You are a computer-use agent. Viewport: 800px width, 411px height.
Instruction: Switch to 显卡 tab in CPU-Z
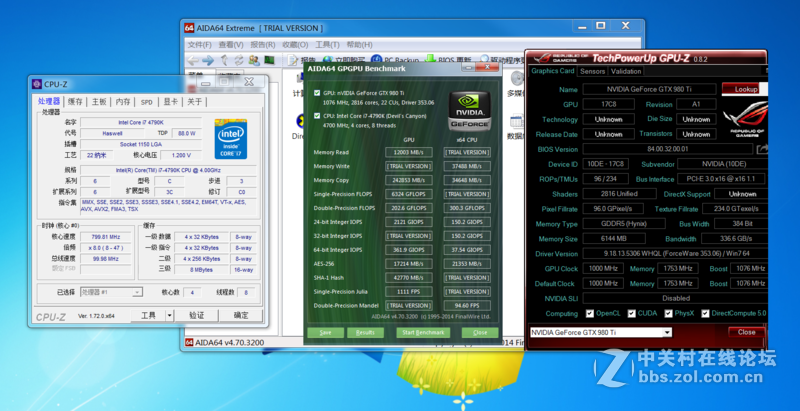coord(170,101)
